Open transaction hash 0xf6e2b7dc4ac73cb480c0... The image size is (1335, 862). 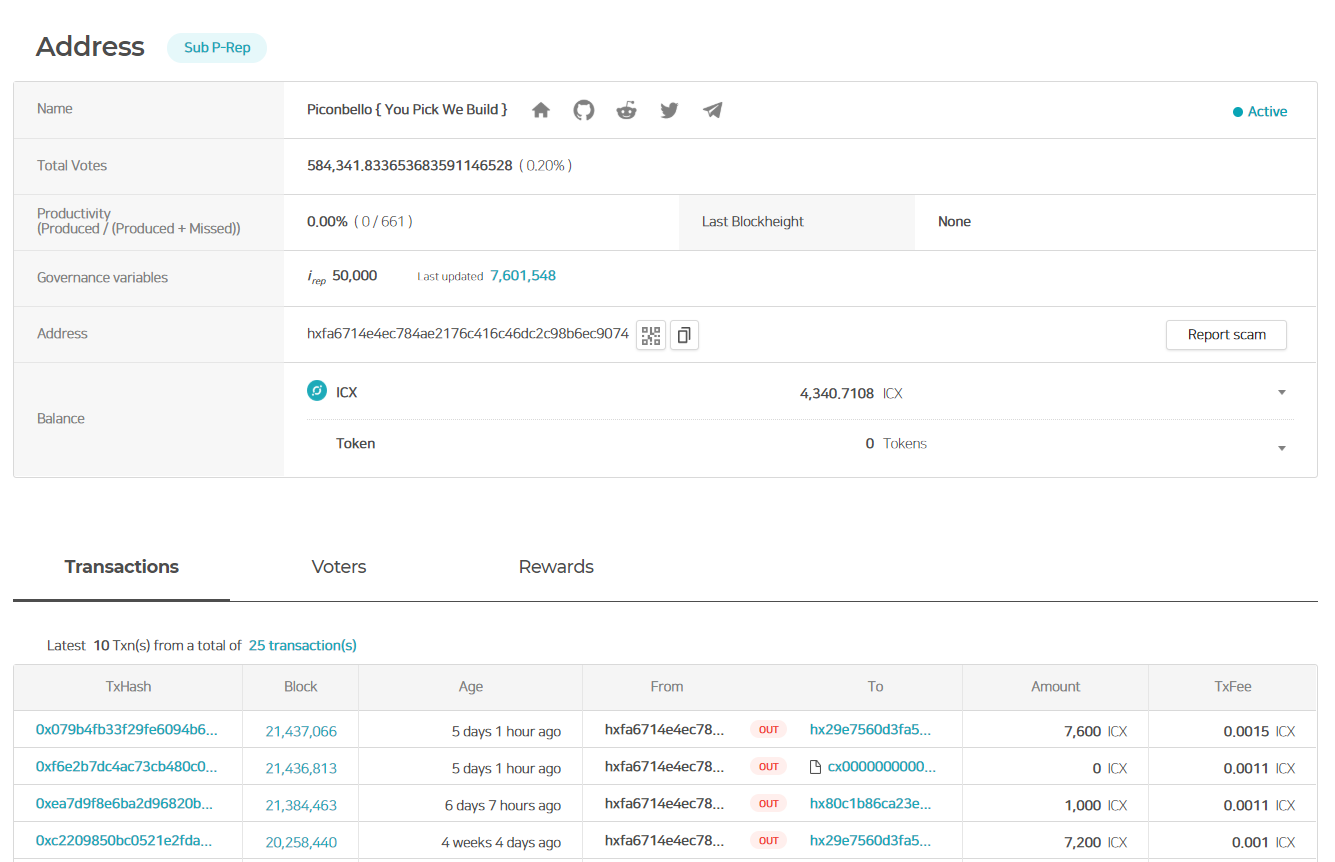(126, 767)
